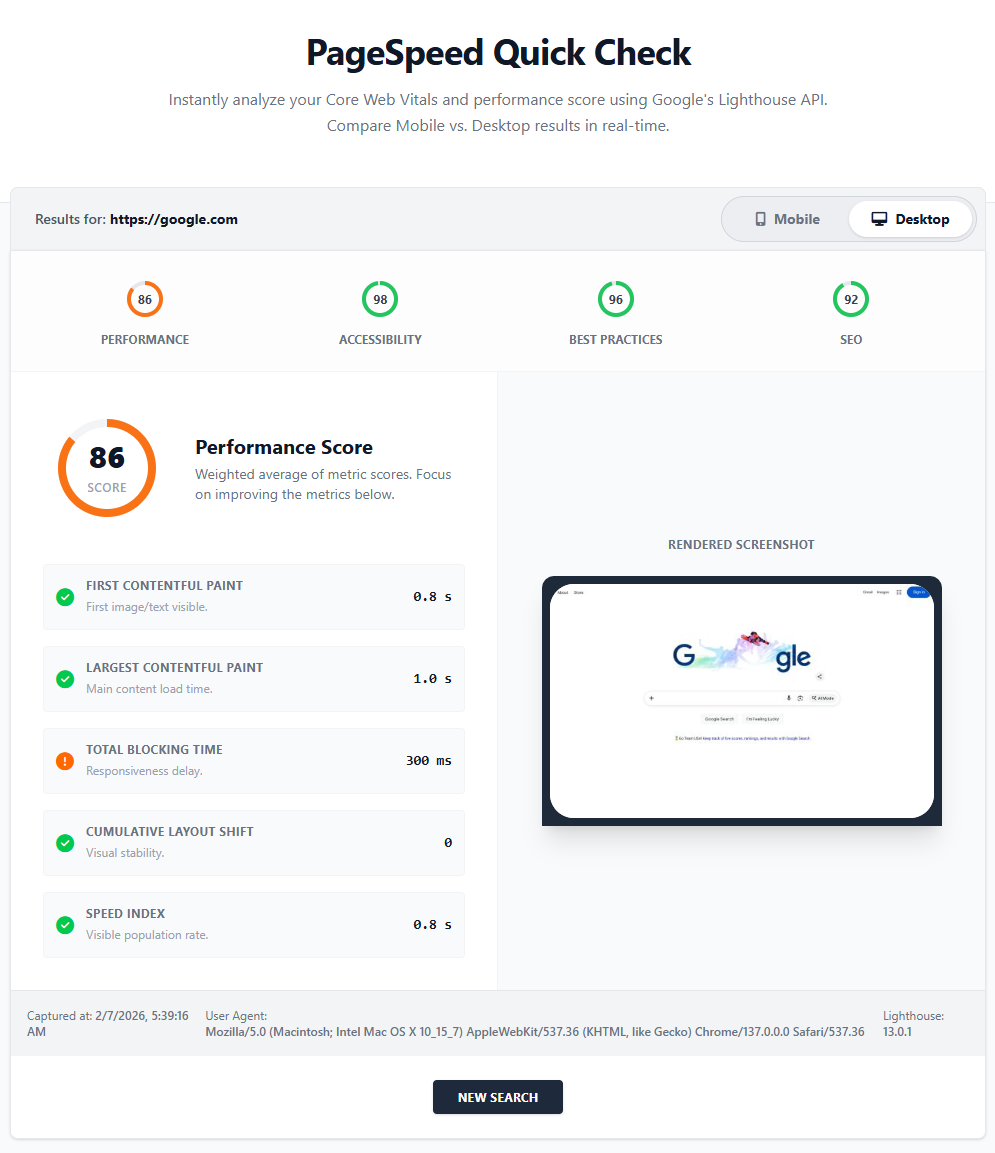Image resolution: width=995 pixels, height=1153 pixels.
Task: Click the Captured at timestamp text
Action: pos(107,1024)
